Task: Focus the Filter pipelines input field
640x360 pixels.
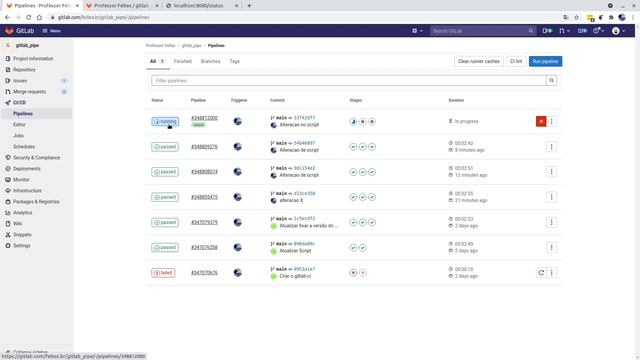Action: coord(349,80)
